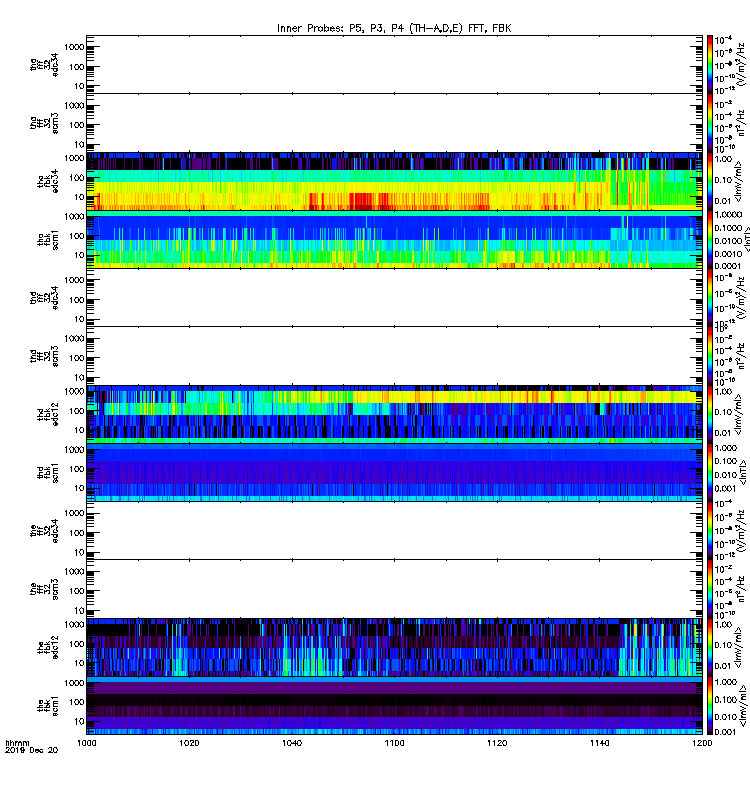Click the '(V/m)²/Hz' unit label of tha fff edc34

click(742, 64)
